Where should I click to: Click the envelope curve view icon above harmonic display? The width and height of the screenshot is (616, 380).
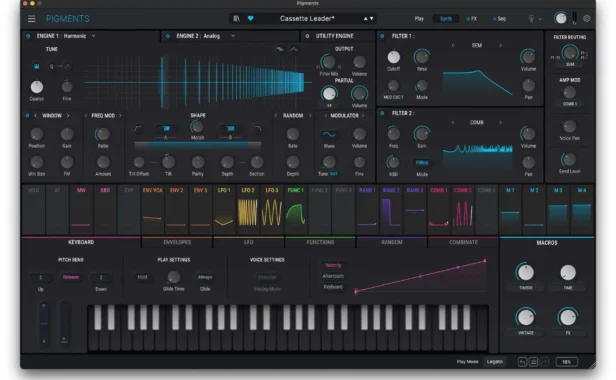click(x=293, y=49)
